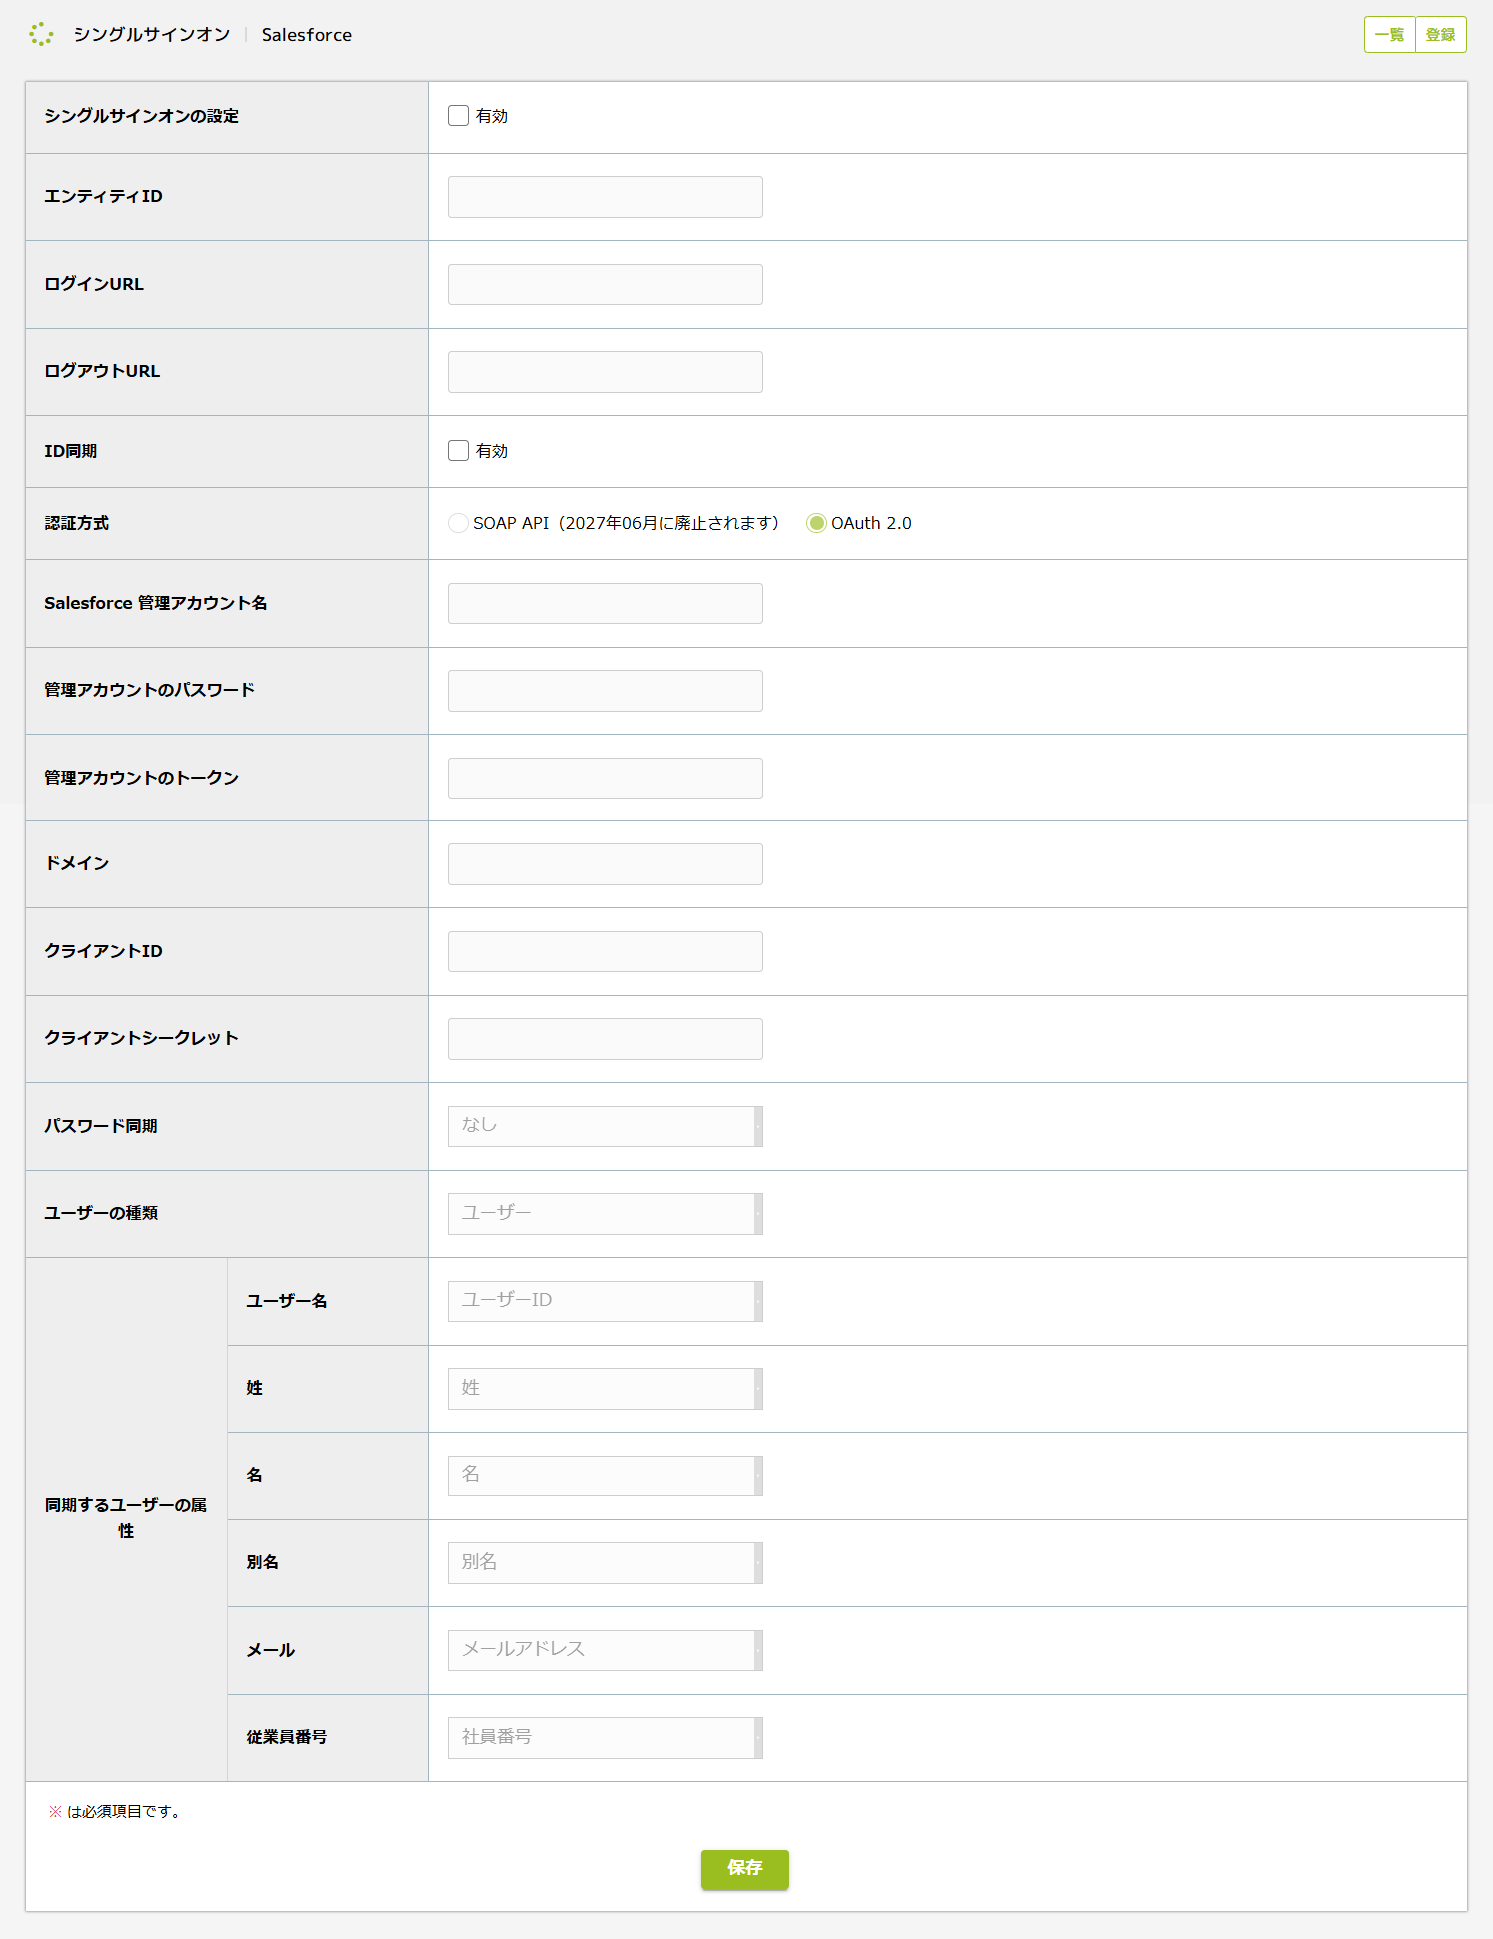Screen dimensions: 1493x1939
Task: Focus the クライアントシークレット input field
Action: click(x=605, y=1039)
